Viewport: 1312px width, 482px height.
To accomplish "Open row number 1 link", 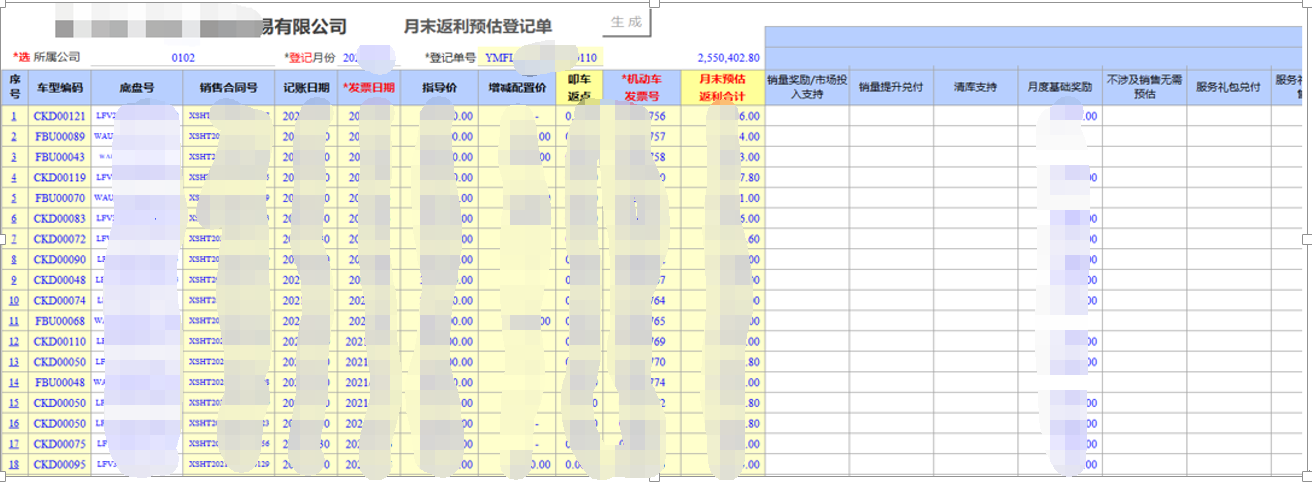I will [14, 116].
